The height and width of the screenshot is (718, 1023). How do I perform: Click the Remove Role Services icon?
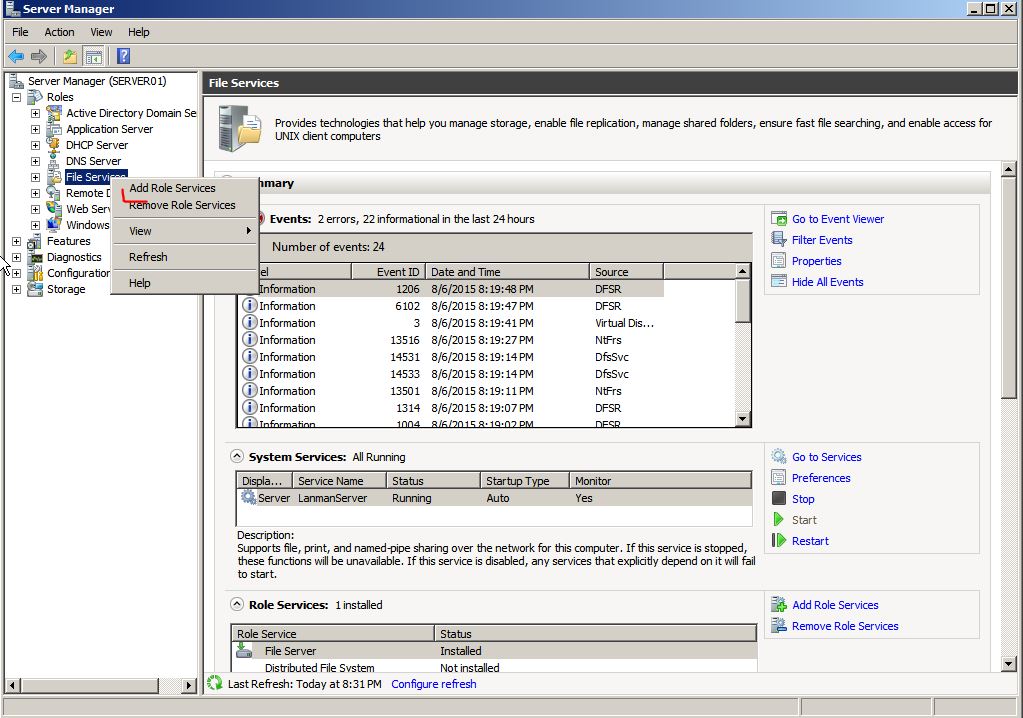779,625
